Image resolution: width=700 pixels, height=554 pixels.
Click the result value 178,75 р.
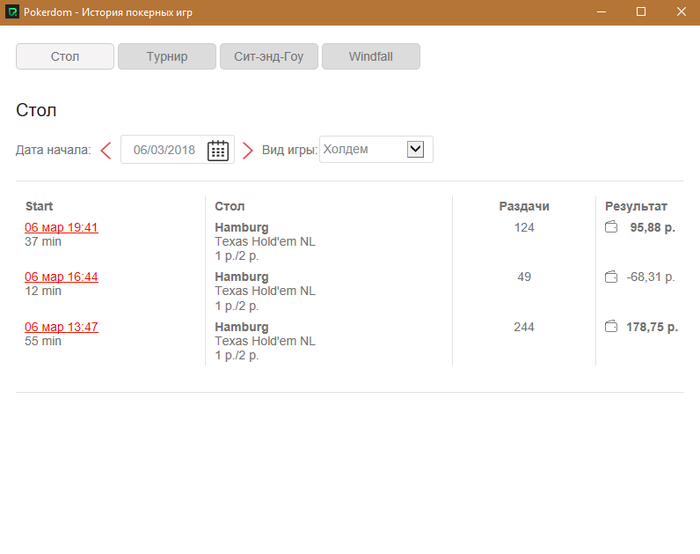coord(652,327)
